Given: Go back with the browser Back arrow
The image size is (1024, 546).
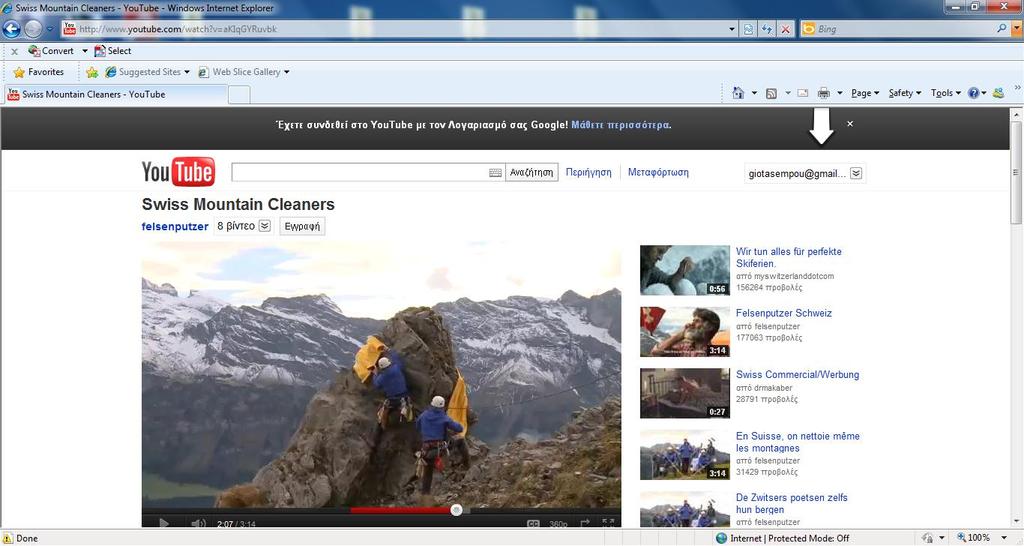Looking at the screenshot, I should click(12, 29).
